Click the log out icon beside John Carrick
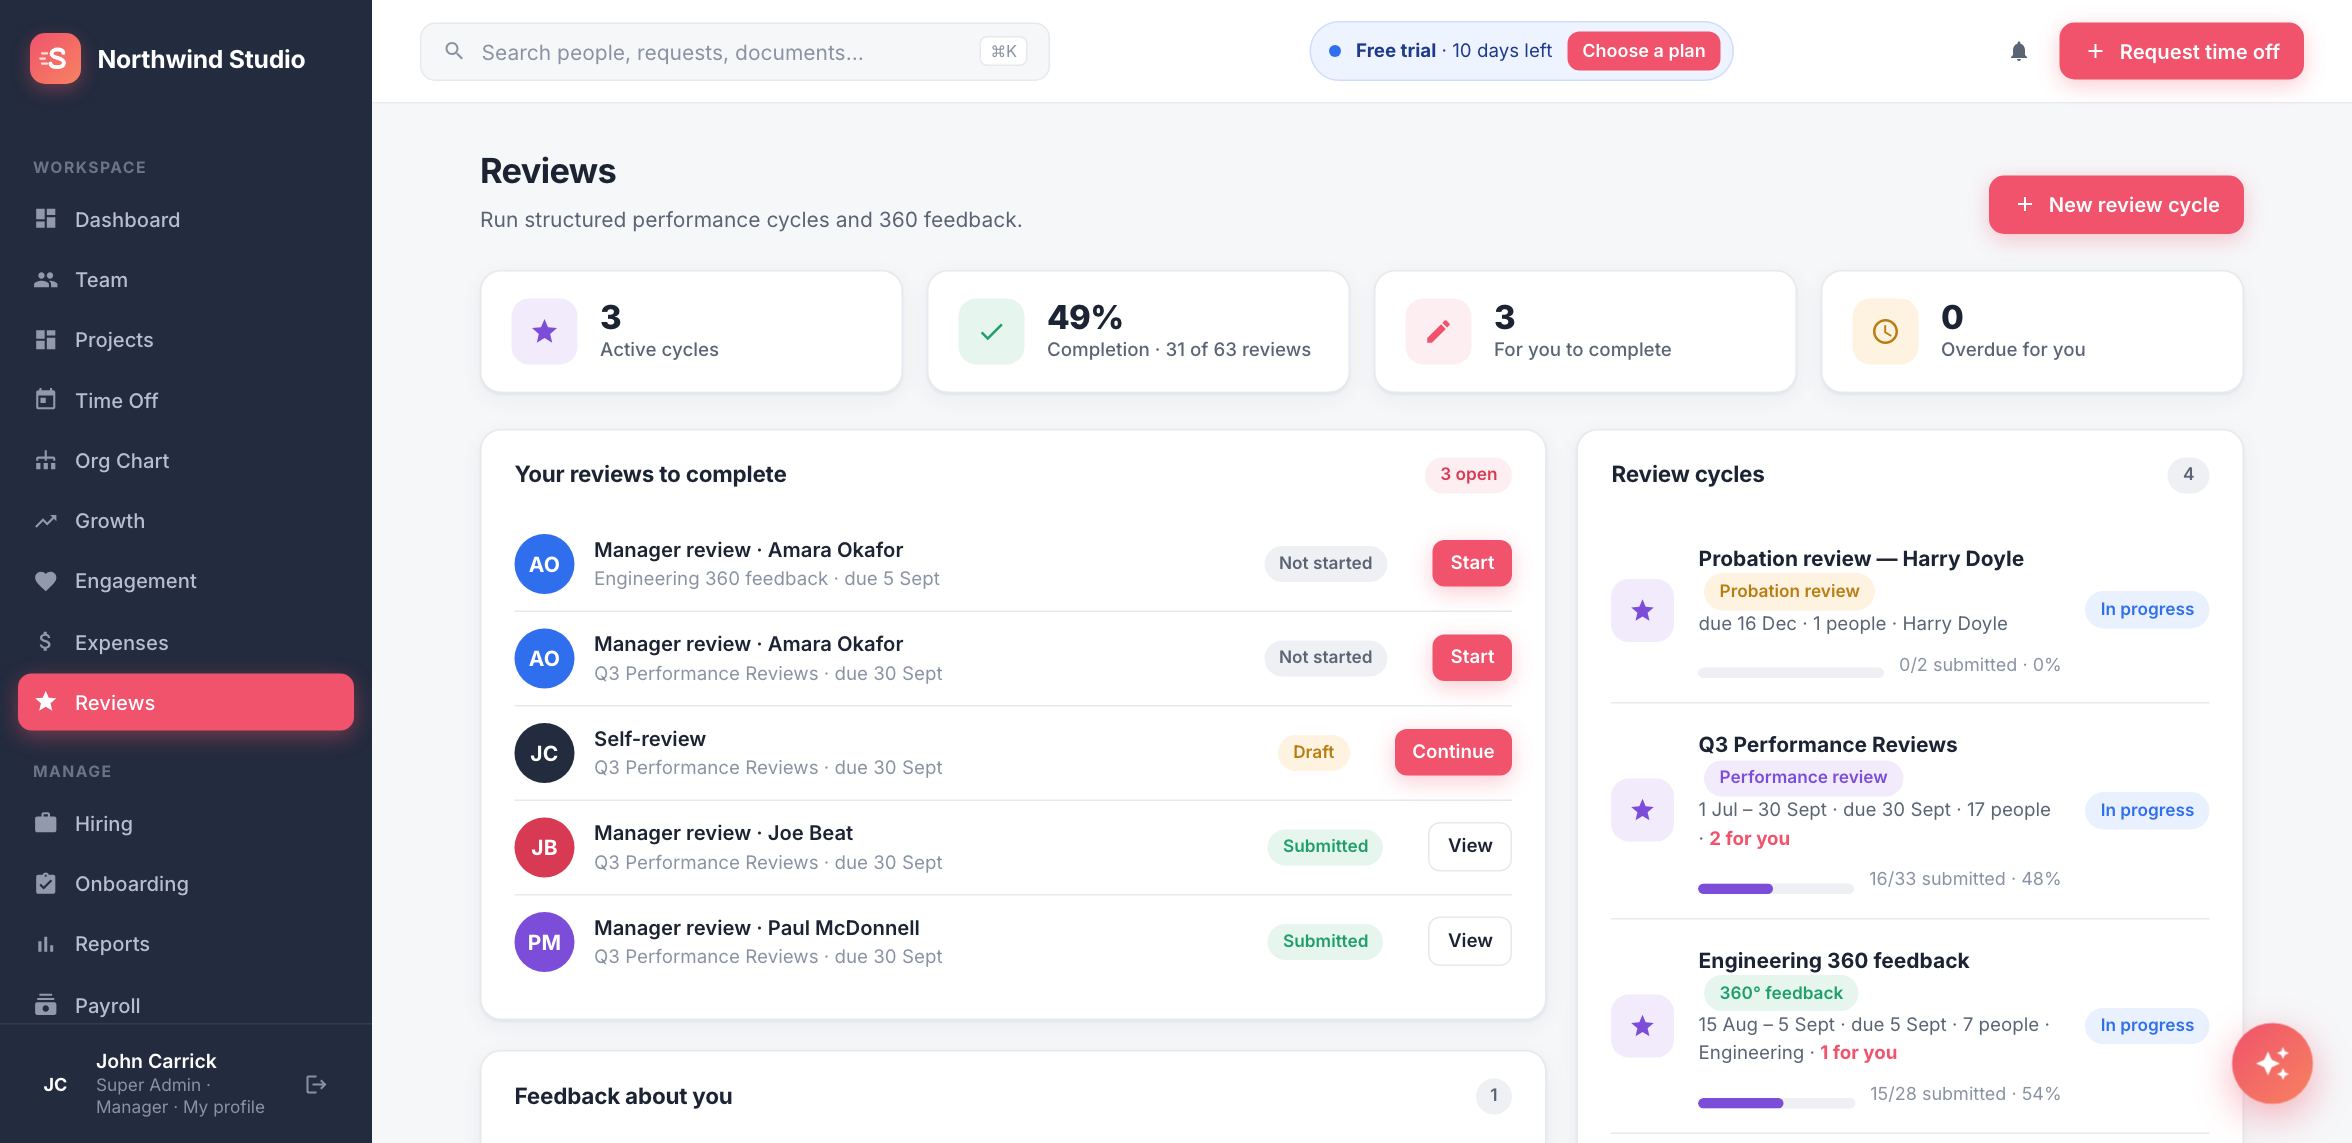Viewport: 2352px width, 1143px height. [316, 1084]
